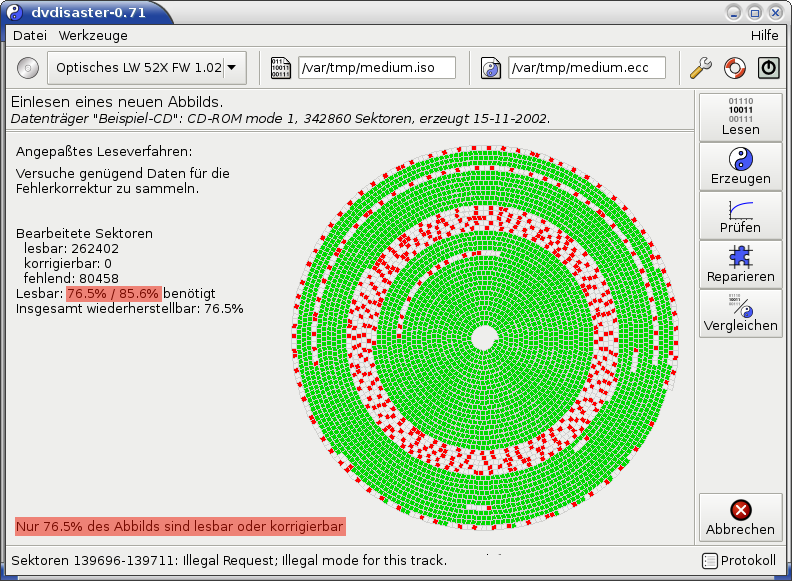The image size is (792, 581).
Task: Click the CD drive disc icon
Action: point(28,68)
